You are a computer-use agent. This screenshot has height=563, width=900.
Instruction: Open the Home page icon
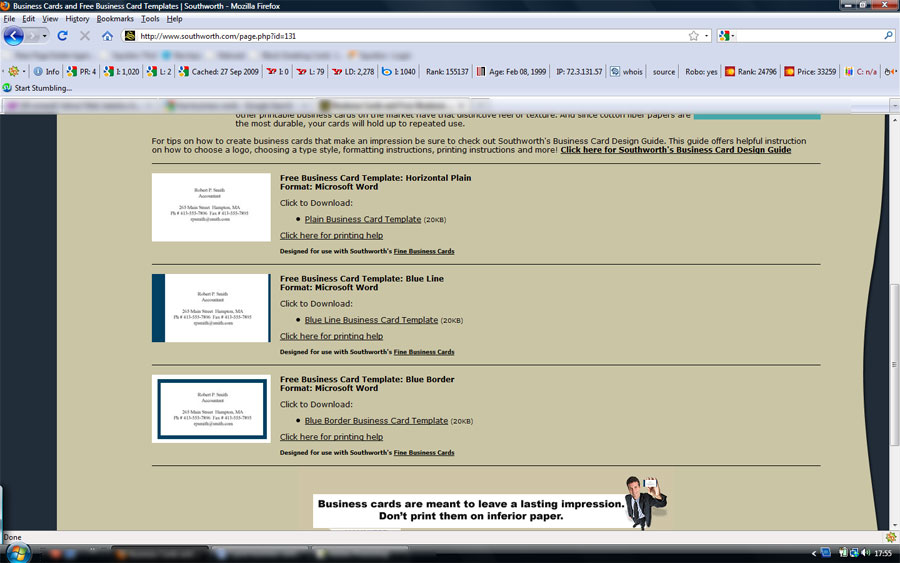click(x=107, y=36)
